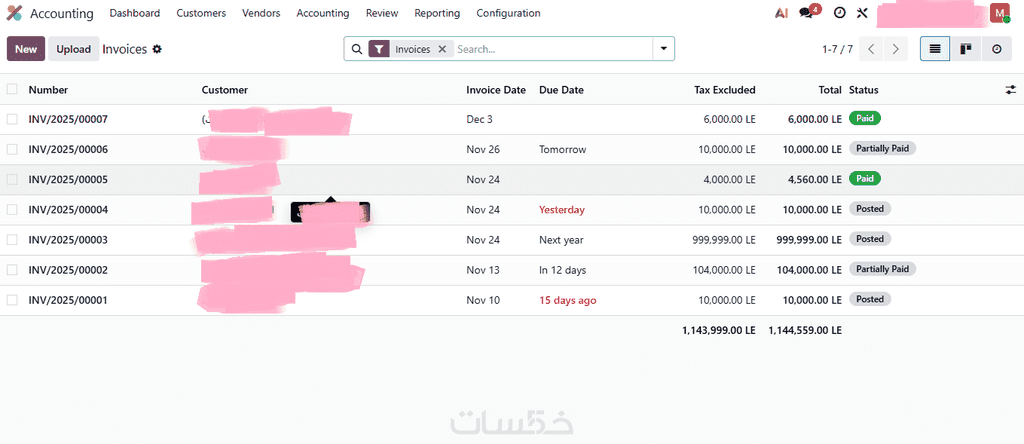The height and width of the screenshot is (444, 1024).
Task: Open the Configuration menu
Action: coord(508,13)
